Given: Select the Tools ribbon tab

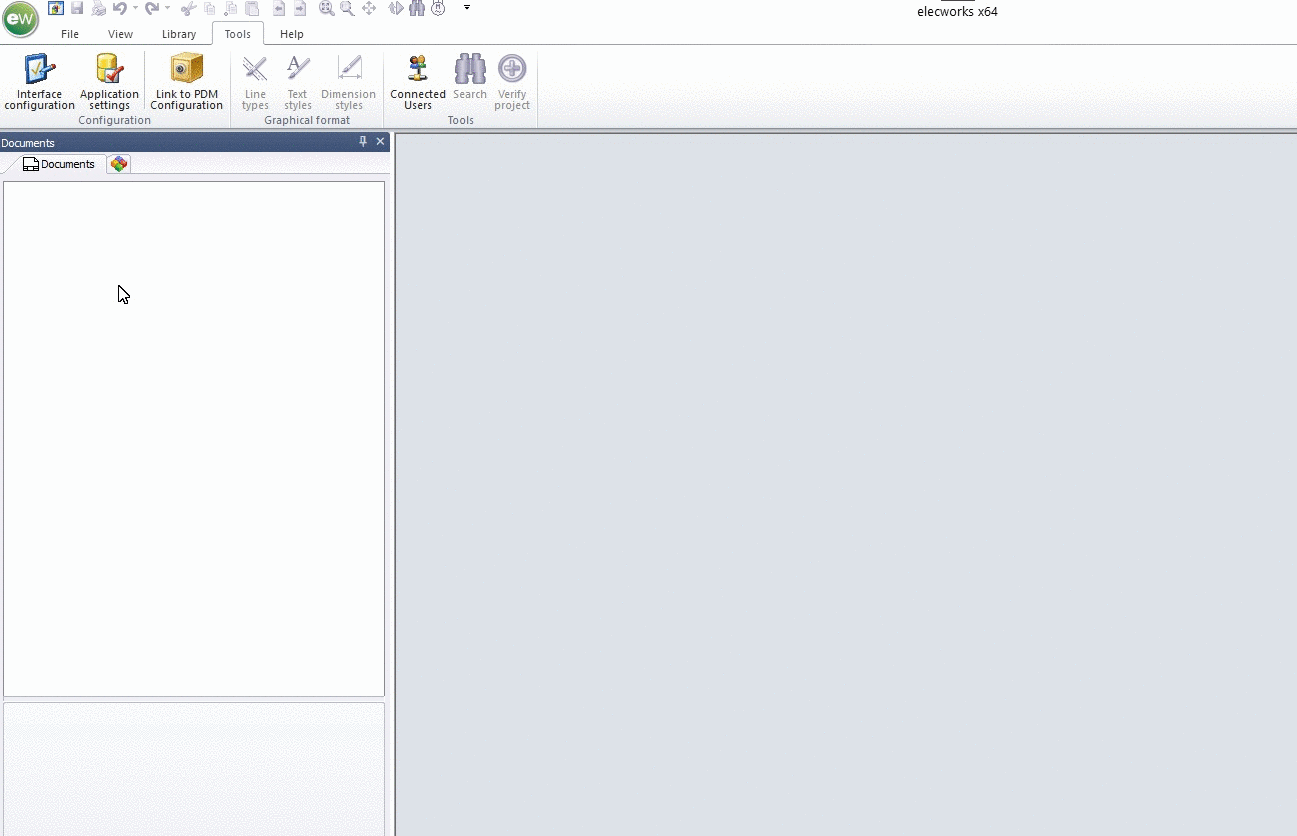Looking at the screenshot, I should pyautogui.click(x=238, y=34).
